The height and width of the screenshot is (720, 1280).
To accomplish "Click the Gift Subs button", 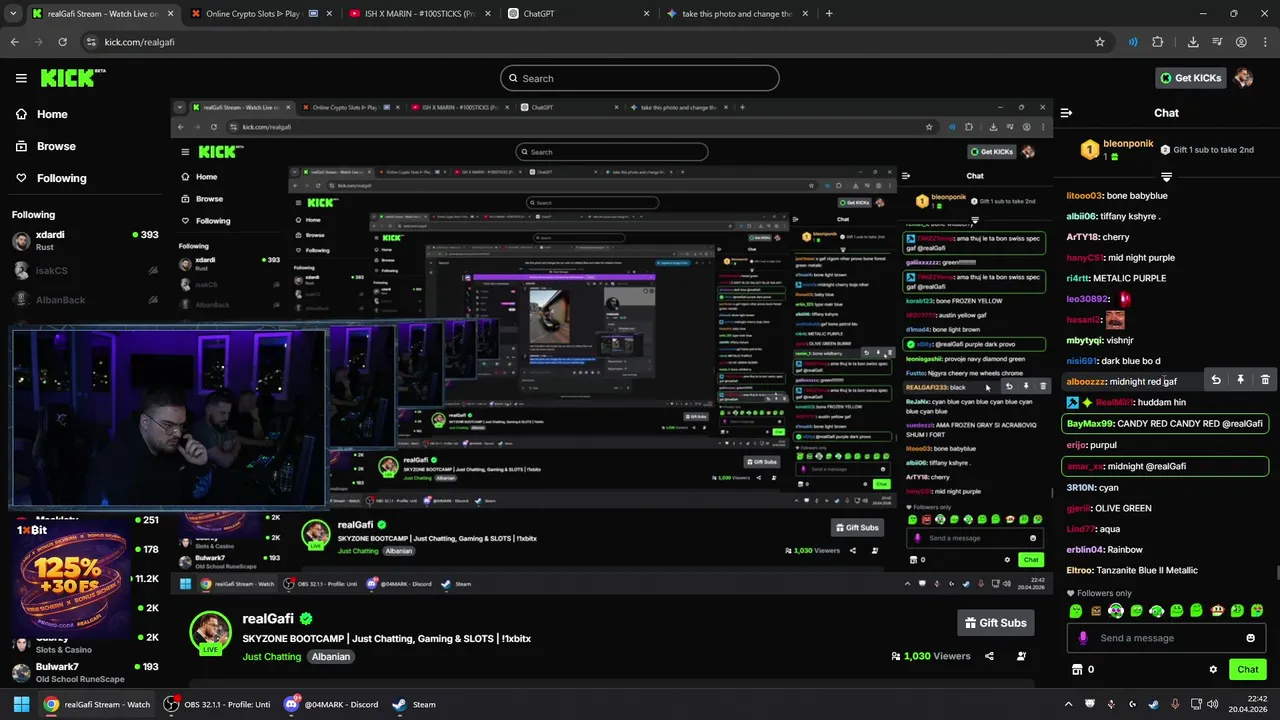I will click(x=995, y=622).
